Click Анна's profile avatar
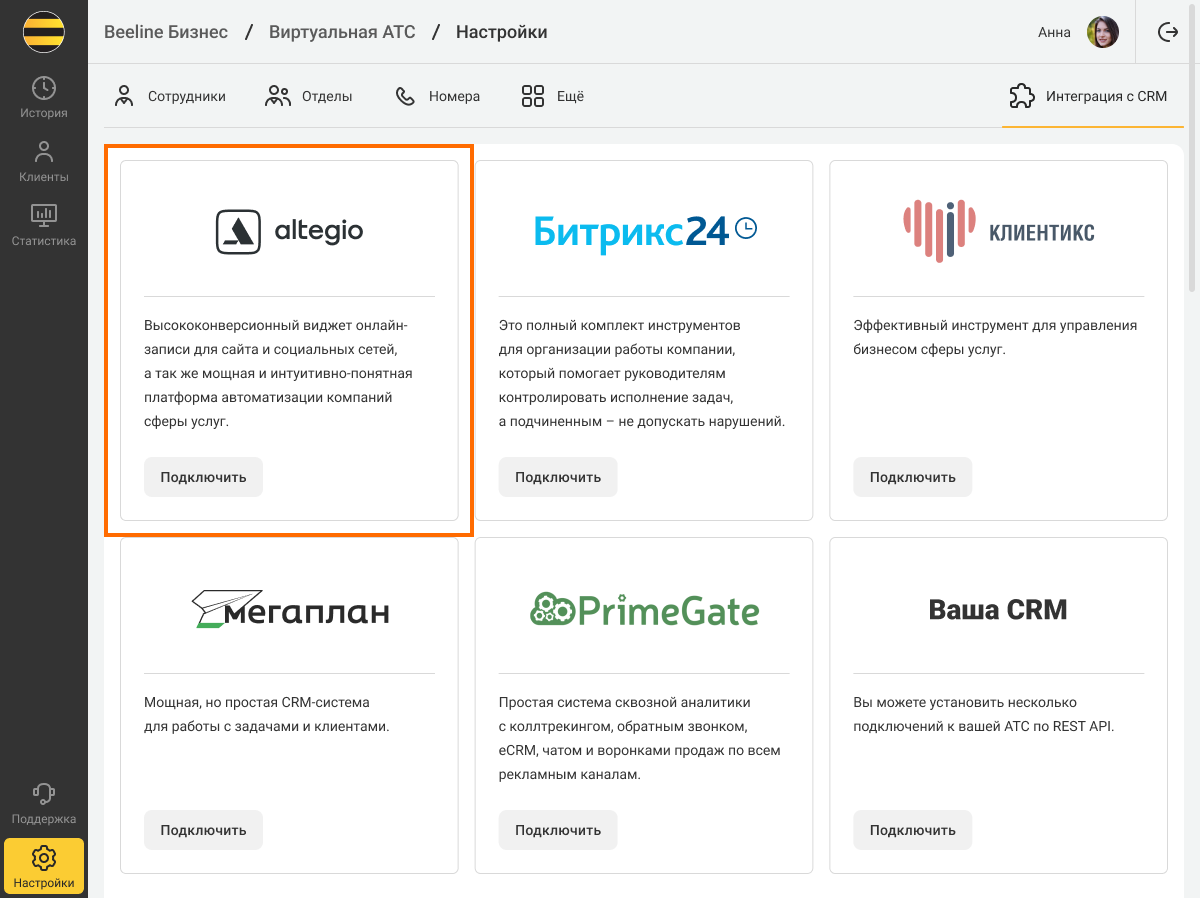 pyautogui.click(x=1102, y=32)
